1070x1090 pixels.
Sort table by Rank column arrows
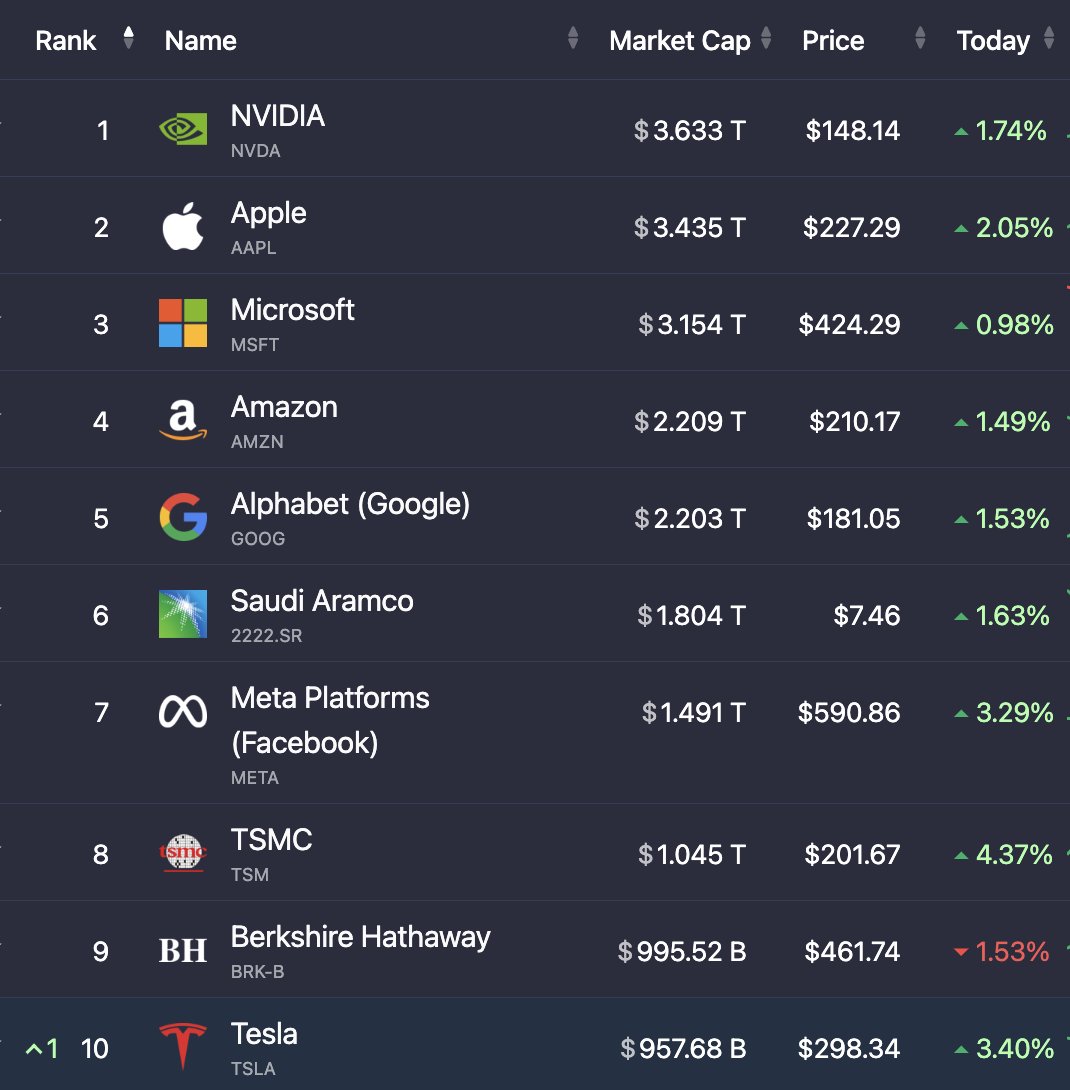point(128,38)
